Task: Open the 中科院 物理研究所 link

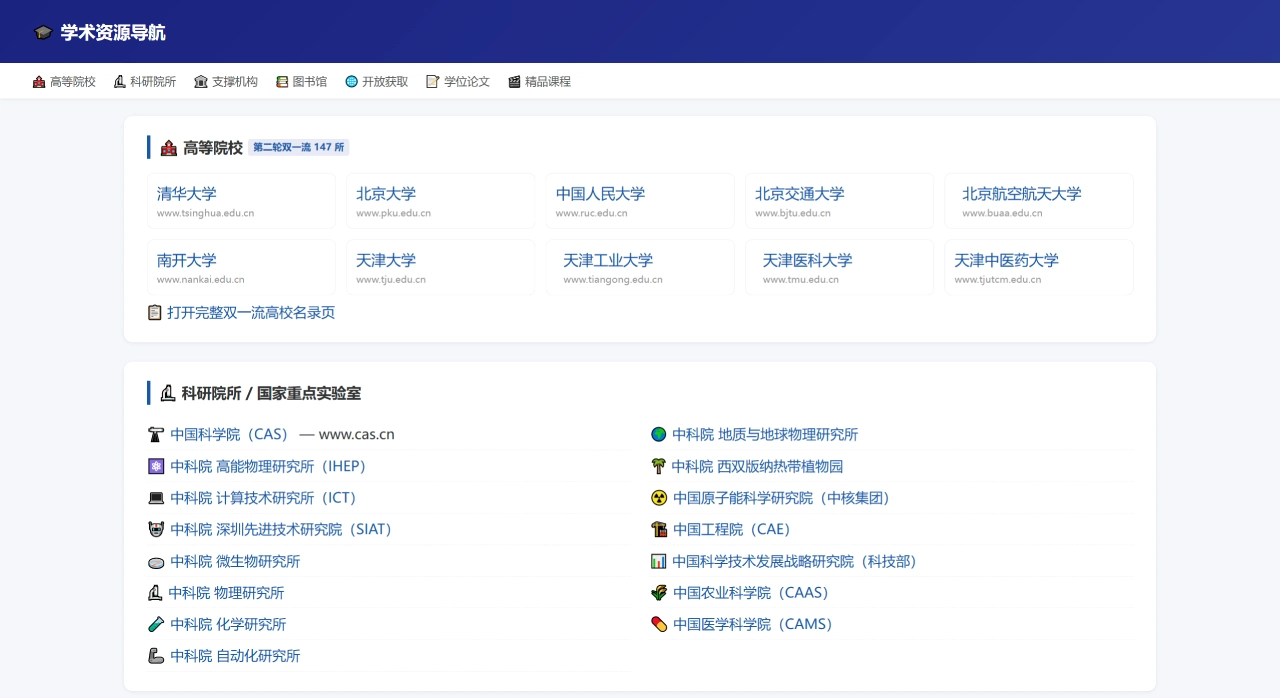Action: [x=226, y=593]
